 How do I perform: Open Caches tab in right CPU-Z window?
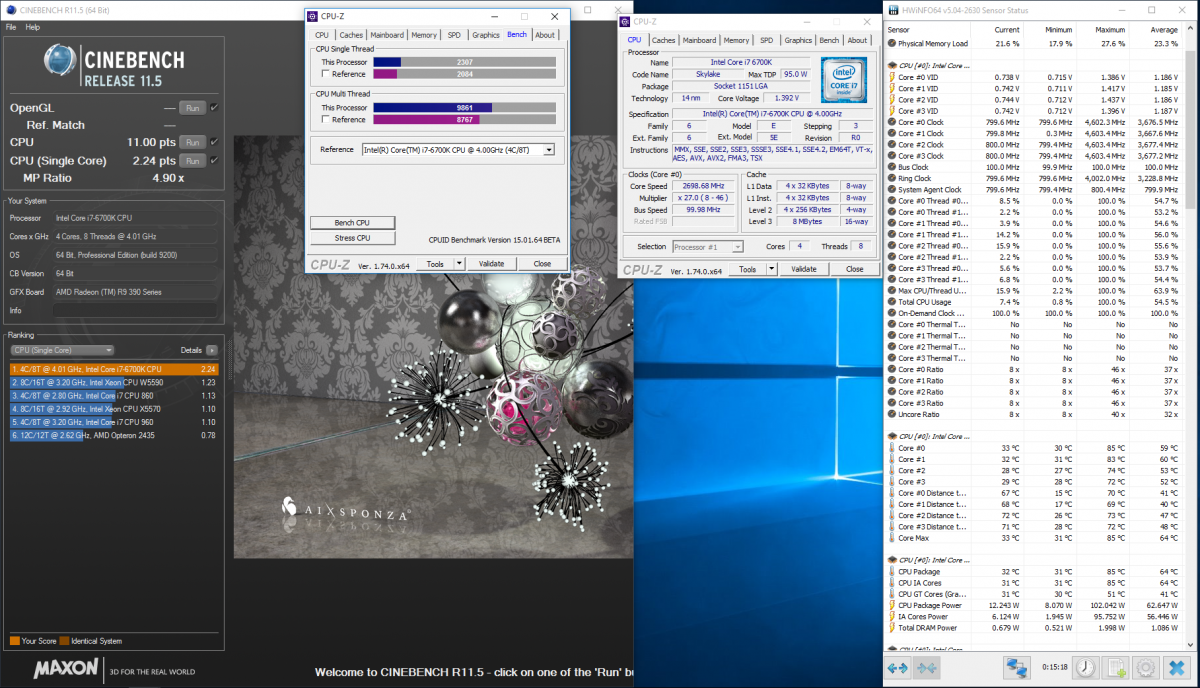point(664,40)
